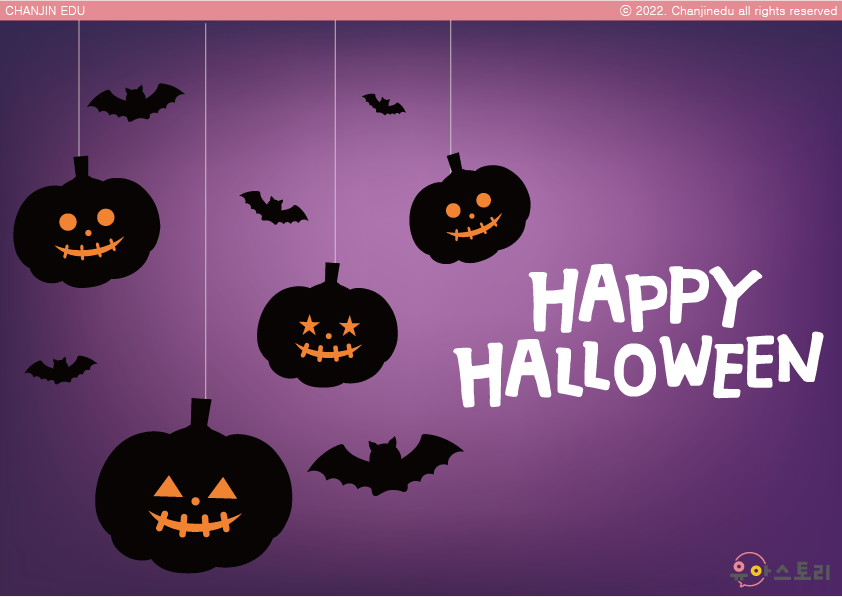Click the yellow circle in the 유아스토리 logo
Viewport: 842px width, 597px height.
coord(757,572)
